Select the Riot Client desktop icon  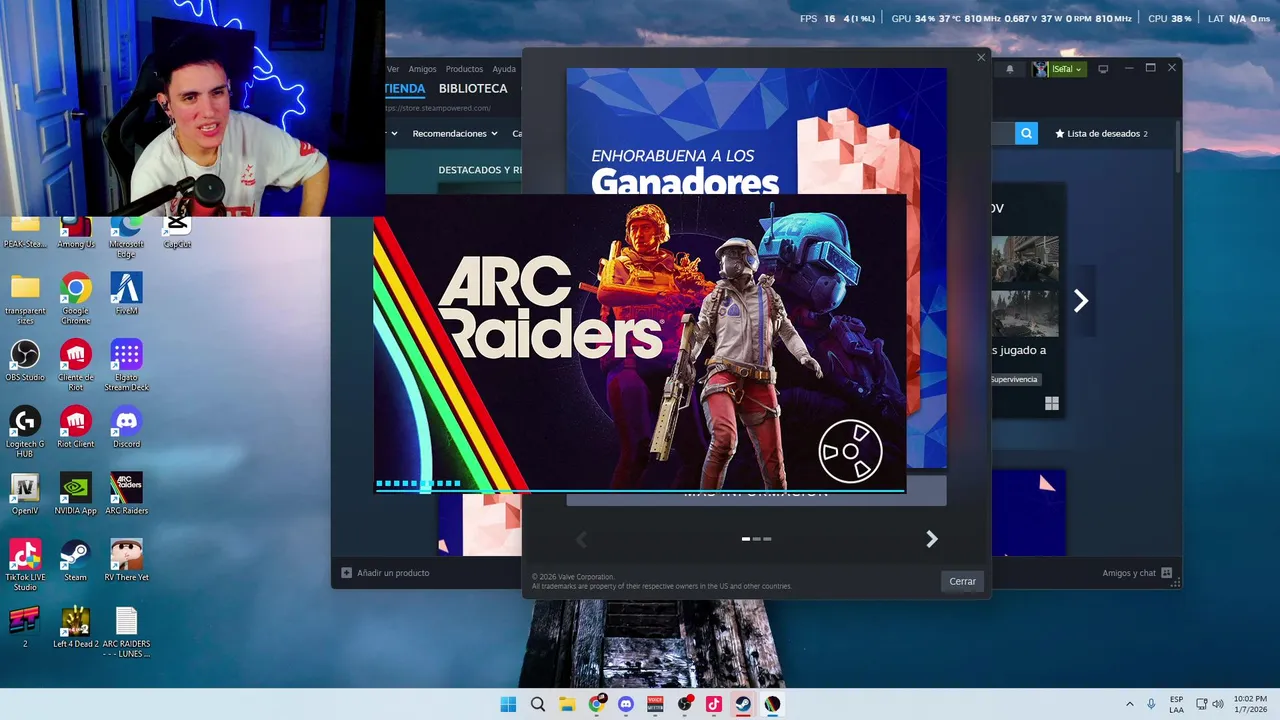(x=75, y=427)
